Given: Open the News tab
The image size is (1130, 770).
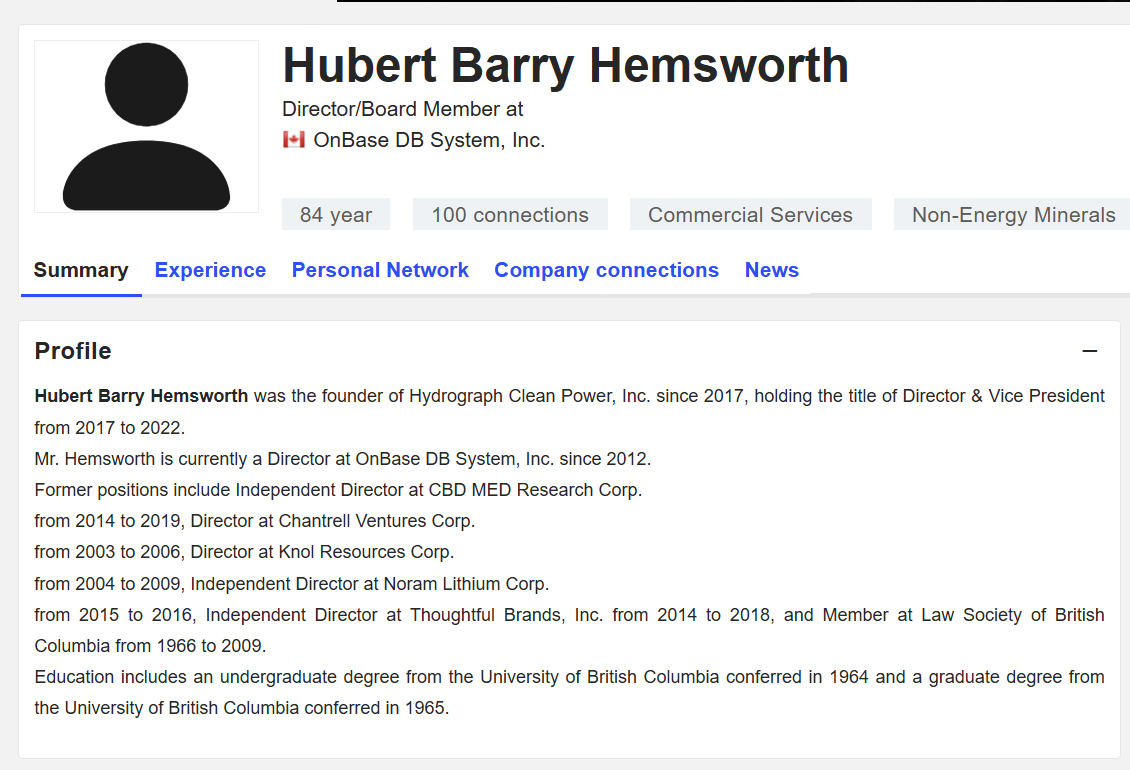Looking at the screenshot, I should click(772, 270).
